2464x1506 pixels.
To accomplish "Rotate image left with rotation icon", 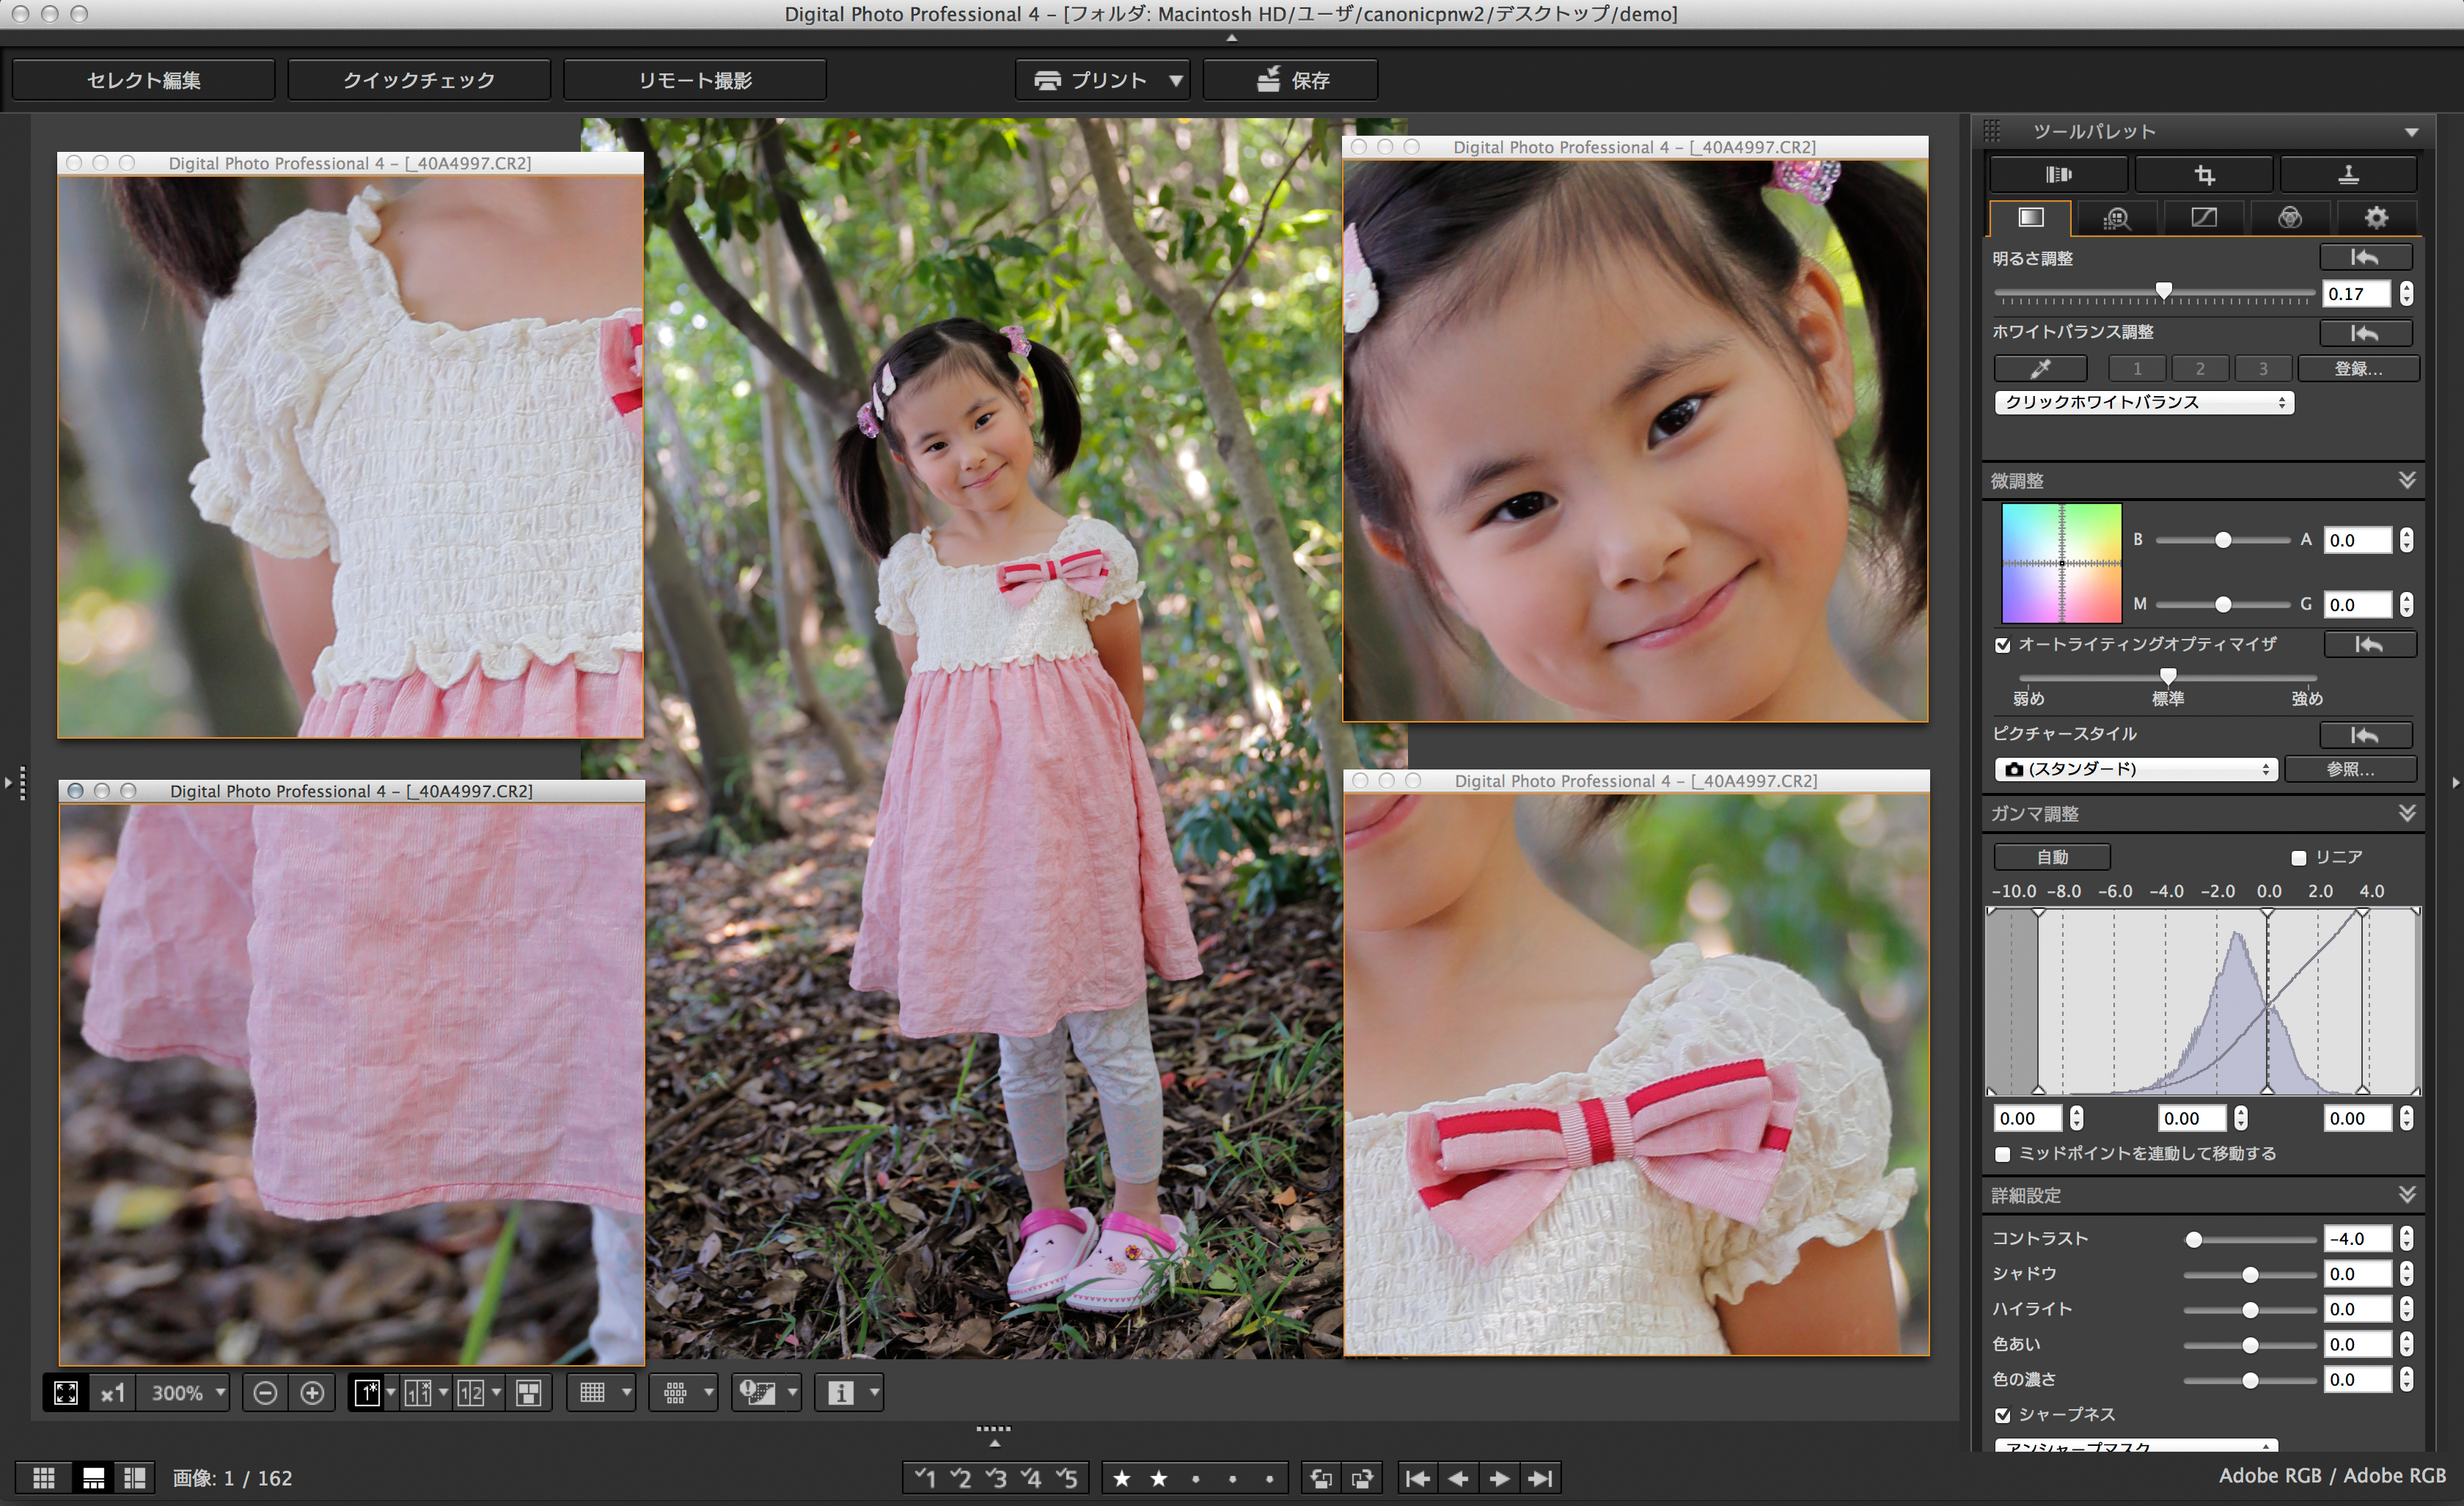I will [1321, 1478].
